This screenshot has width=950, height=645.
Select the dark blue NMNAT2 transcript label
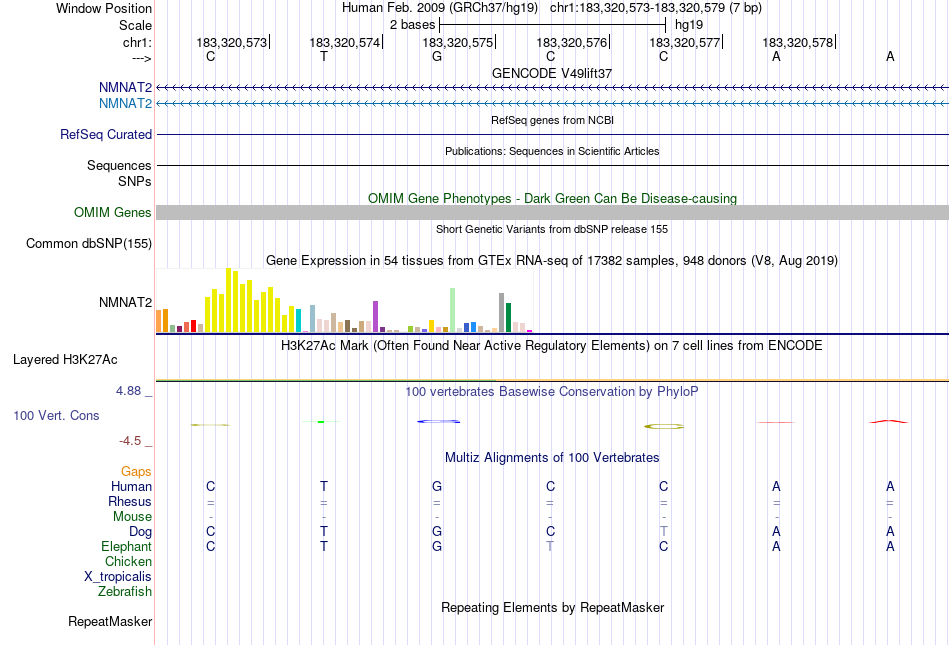point(125,88)
